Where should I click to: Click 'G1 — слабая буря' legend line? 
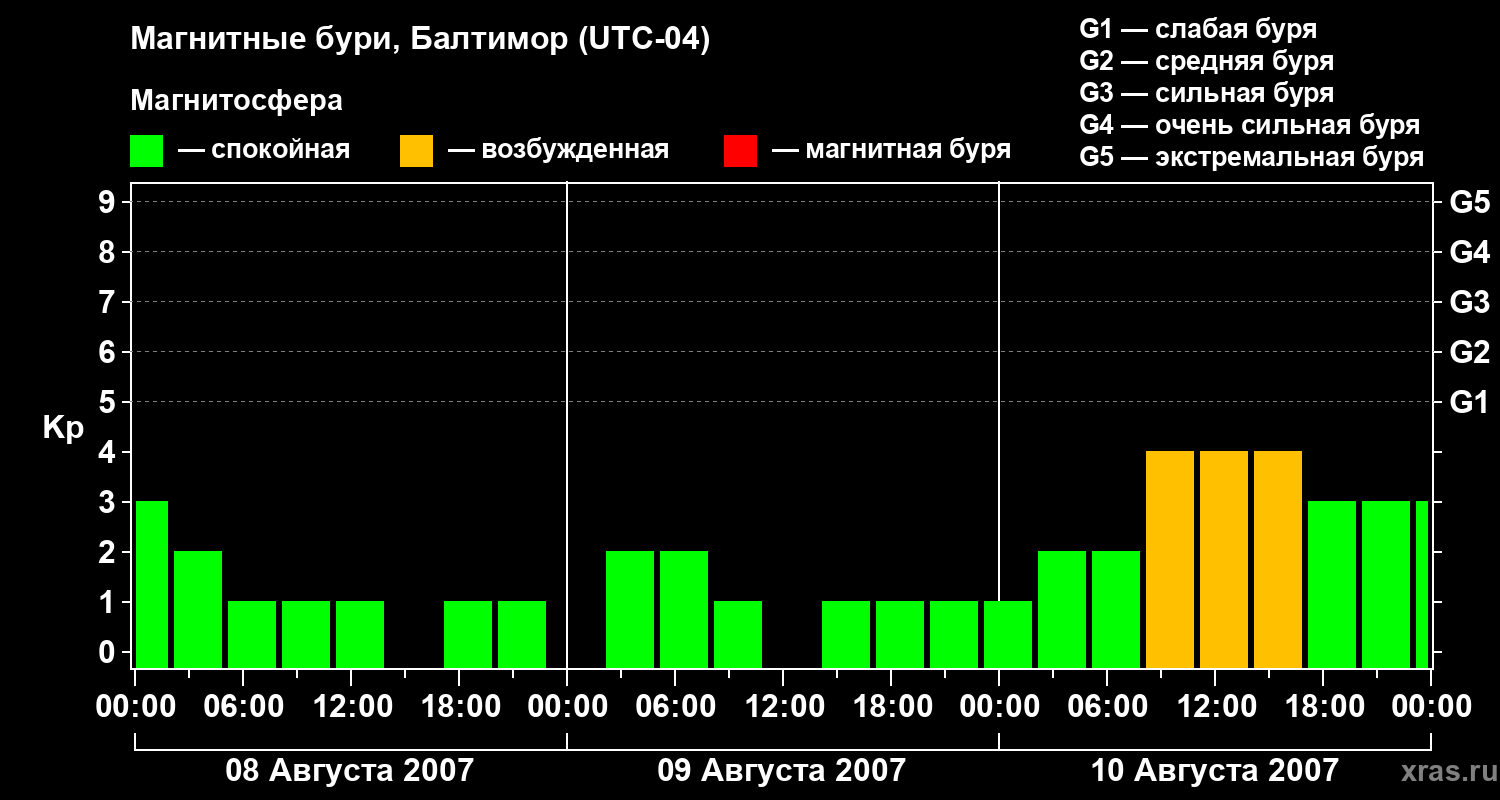point(1198,29)
